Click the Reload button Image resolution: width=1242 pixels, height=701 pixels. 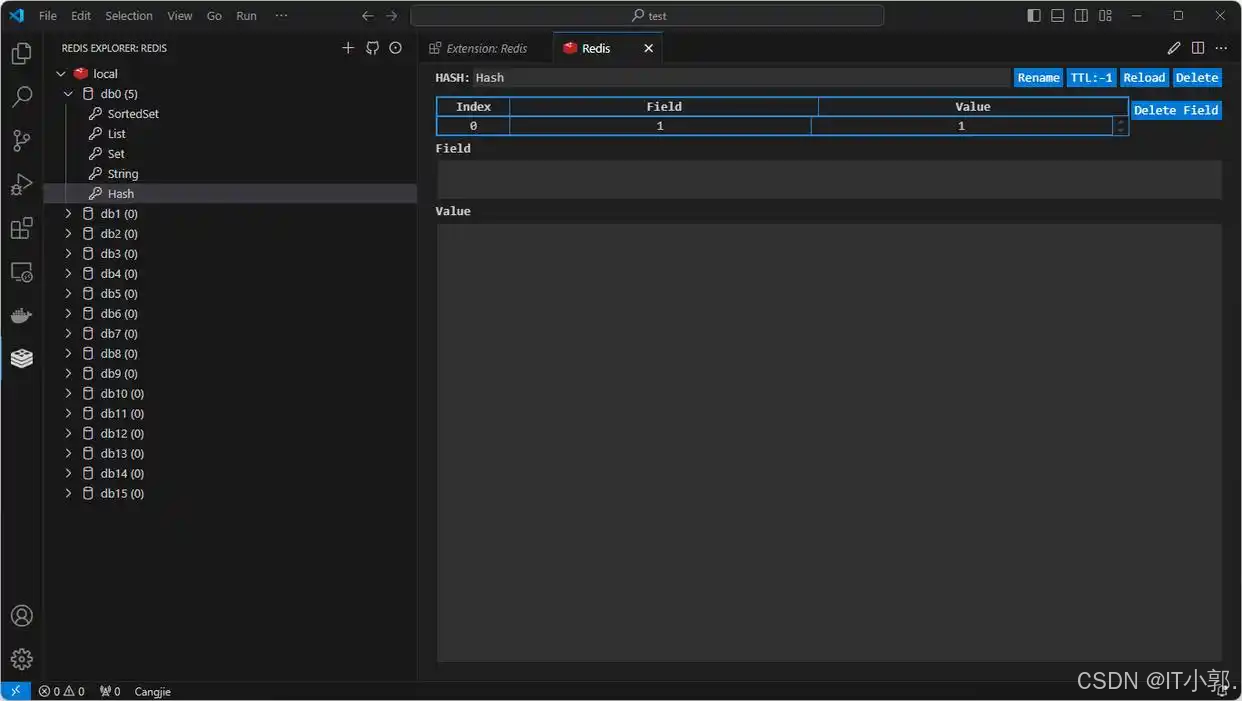(x=1144, y=78)
